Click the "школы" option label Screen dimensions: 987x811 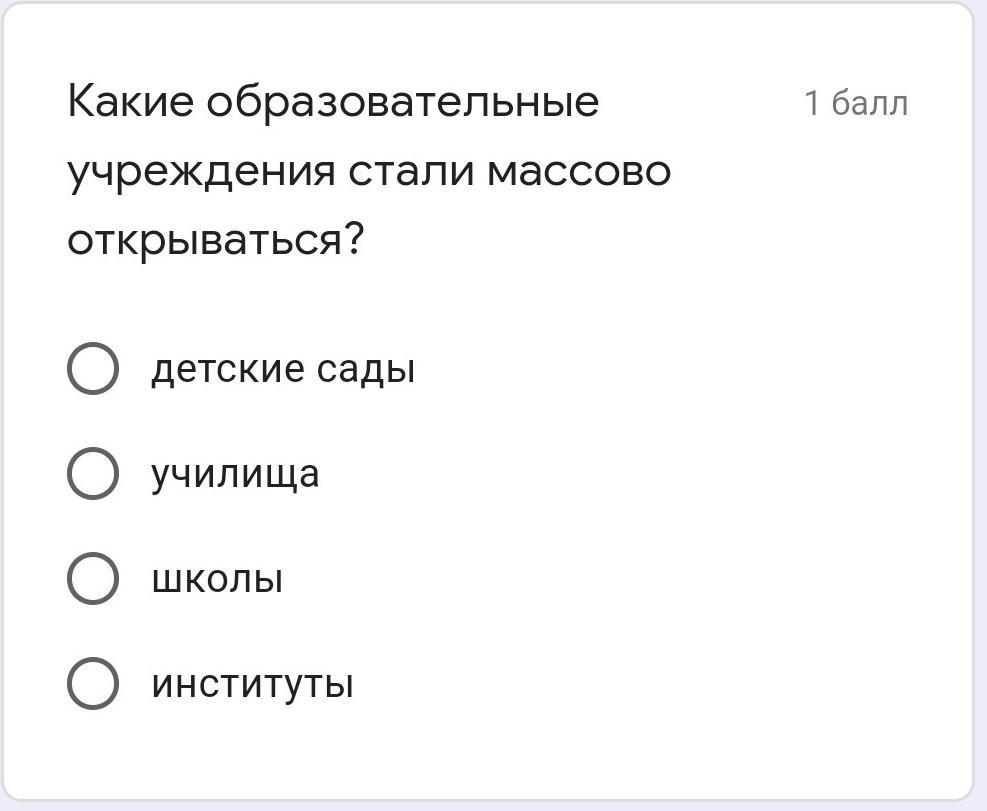click(x=217, y=580)
